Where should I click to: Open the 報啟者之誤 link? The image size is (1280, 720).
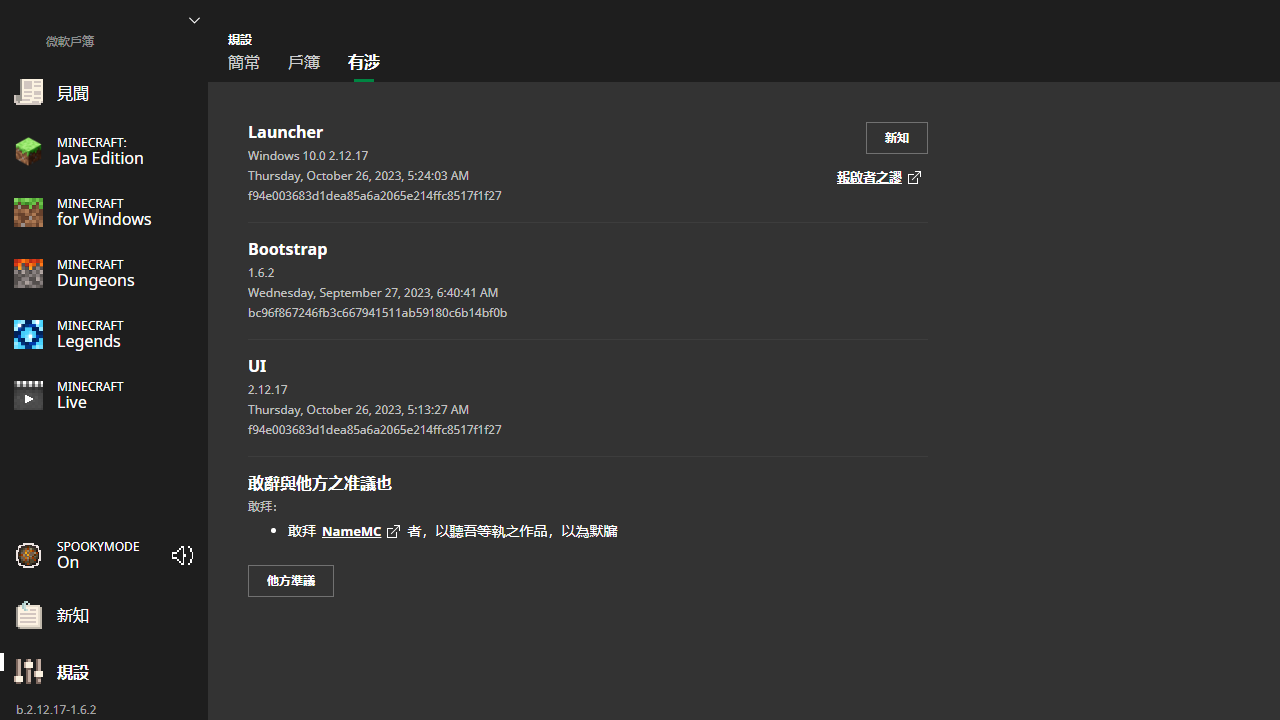(869, 177)
